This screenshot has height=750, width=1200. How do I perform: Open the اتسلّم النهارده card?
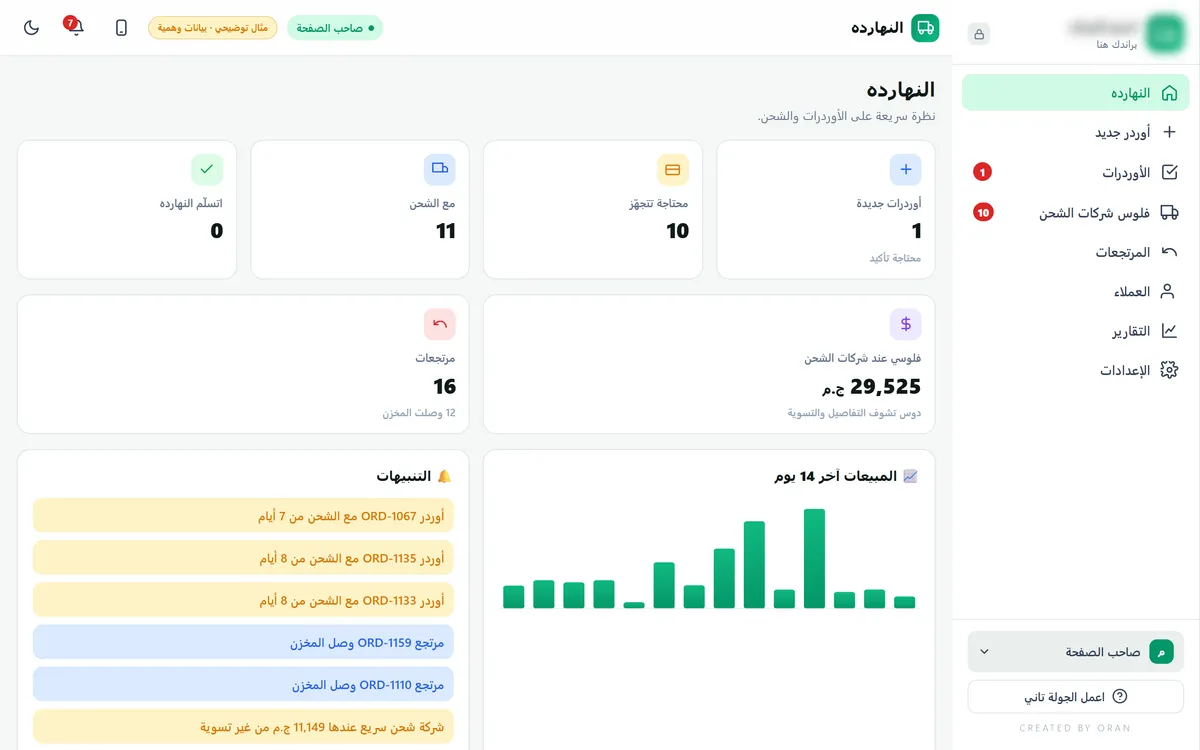point(127,209)
